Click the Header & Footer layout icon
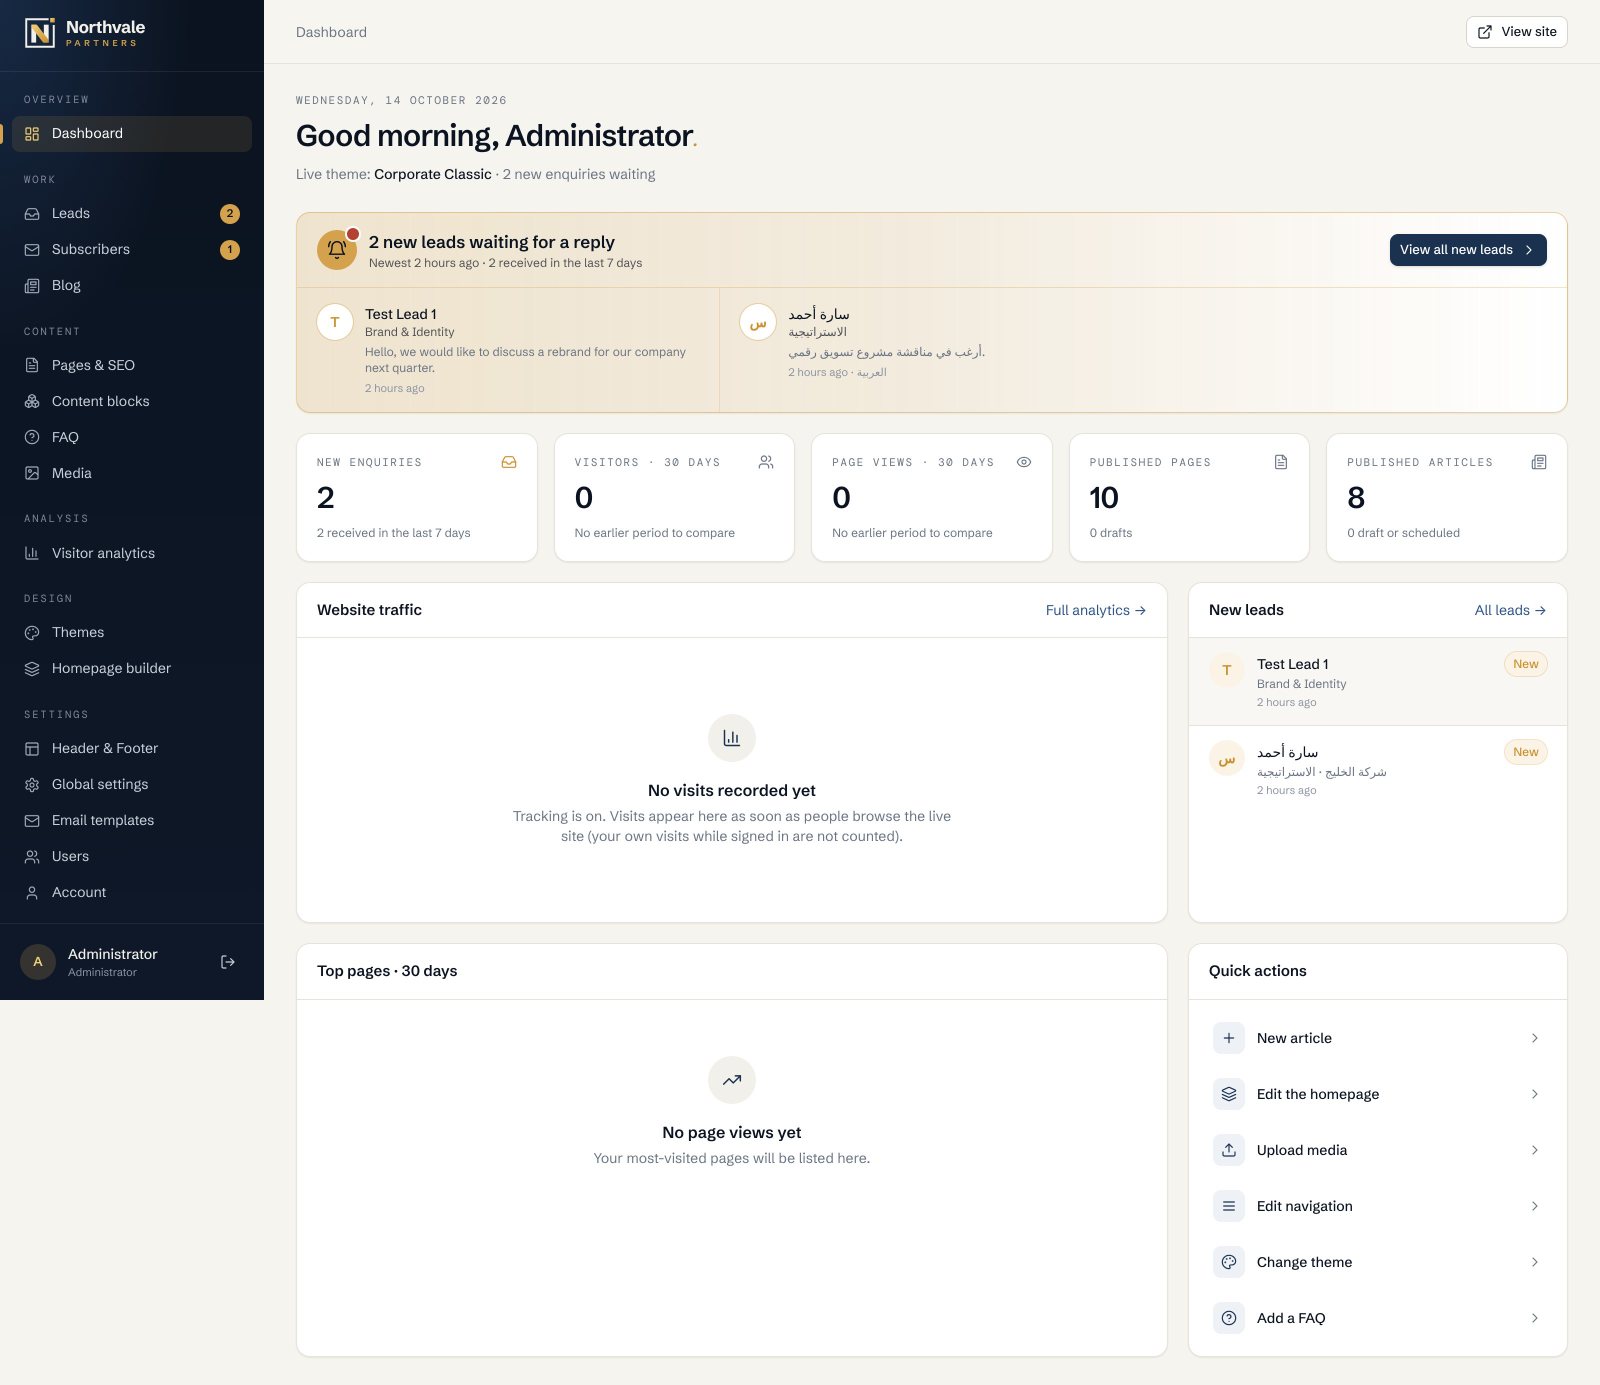The width and height of the screenshot is (1600, 1385). tap(32, 749)
